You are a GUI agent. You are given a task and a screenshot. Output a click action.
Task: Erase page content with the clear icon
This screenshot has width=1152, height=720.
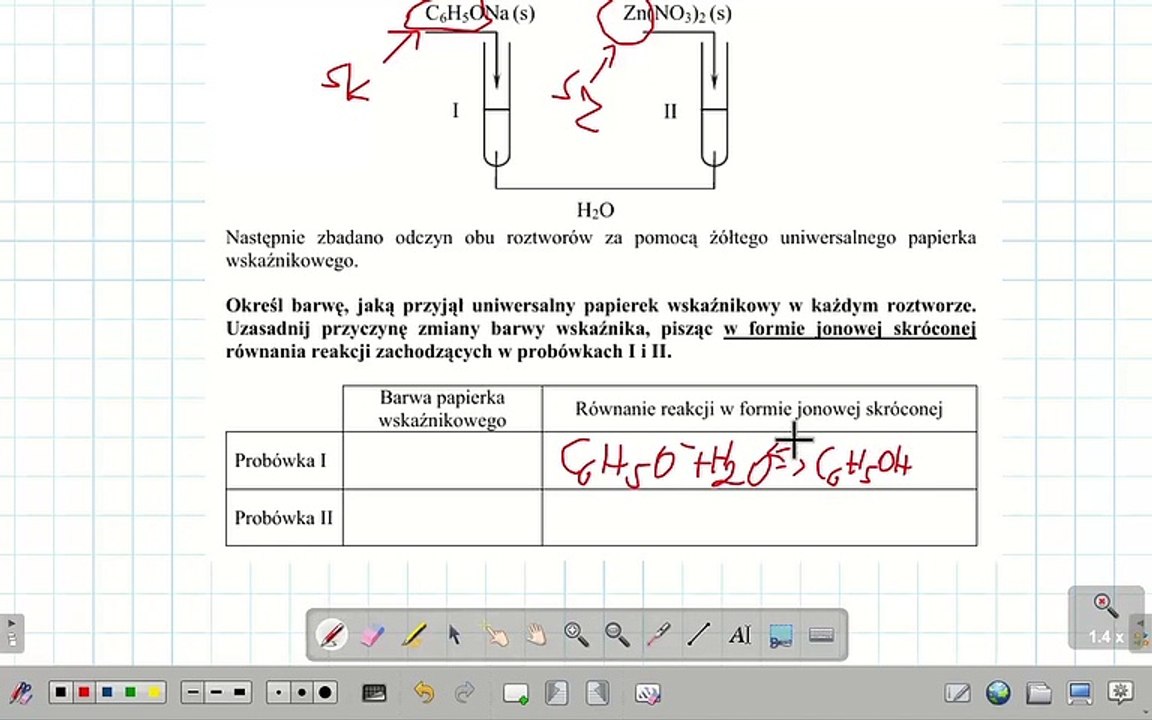point(647,693)
